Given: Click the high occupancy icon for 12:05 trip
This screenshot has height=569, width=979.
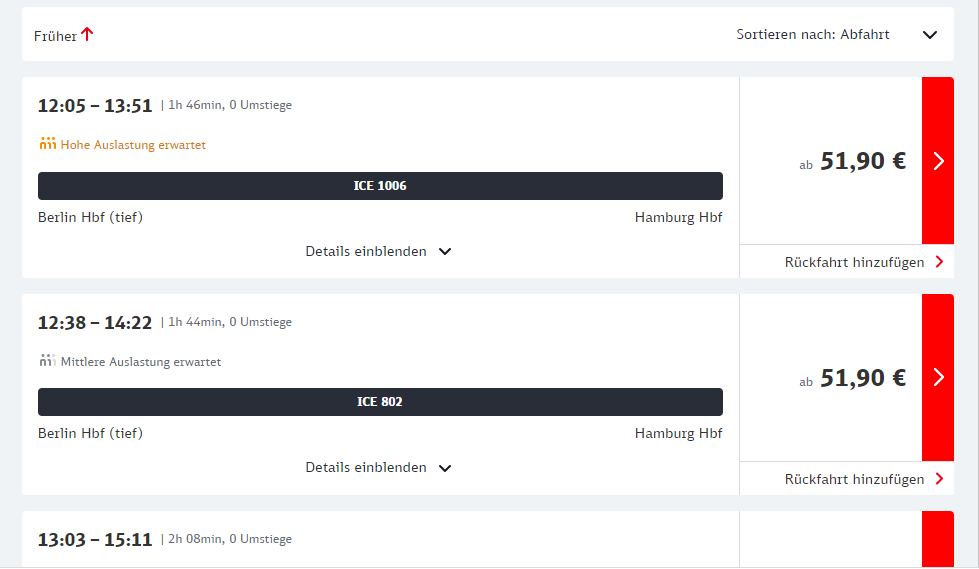Looking at the screenshot, I should point(48,144).
